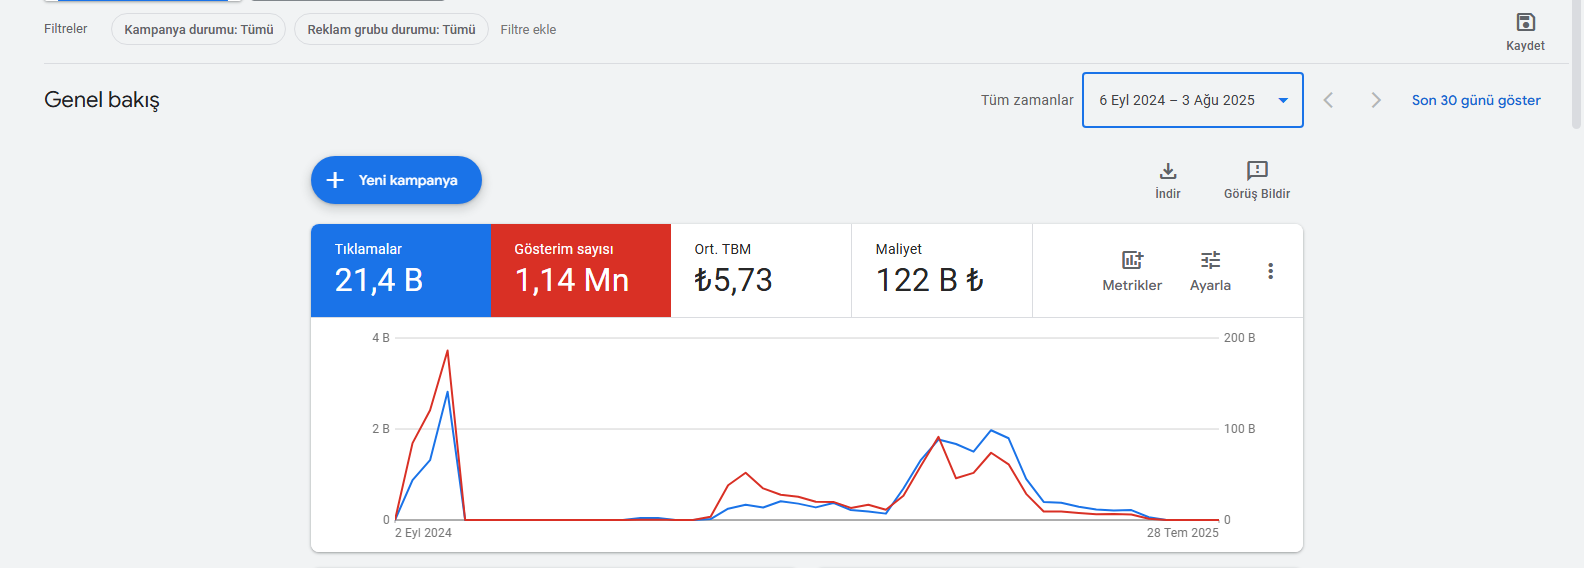Open Görüş Bildir feedback icon
This screenshot has width=1584, height=568.
(1257, 171)
